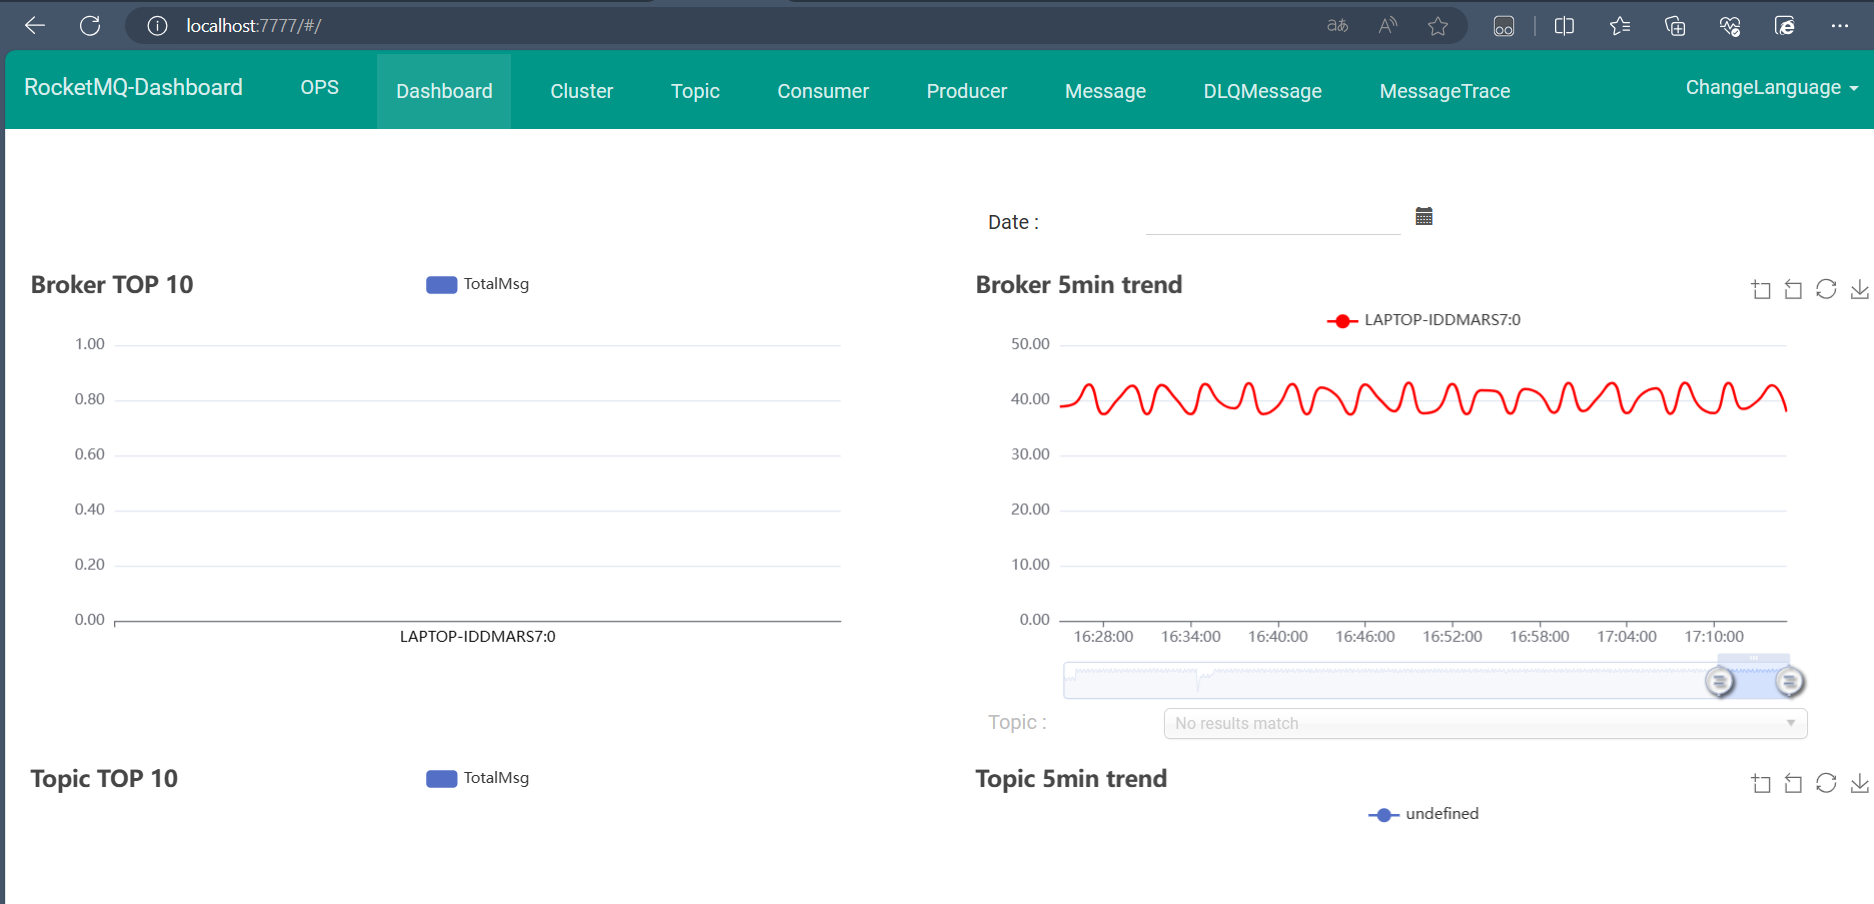View the MessageTrace tab
This screenshot has height=904, width=1874.
point(1444,91)
